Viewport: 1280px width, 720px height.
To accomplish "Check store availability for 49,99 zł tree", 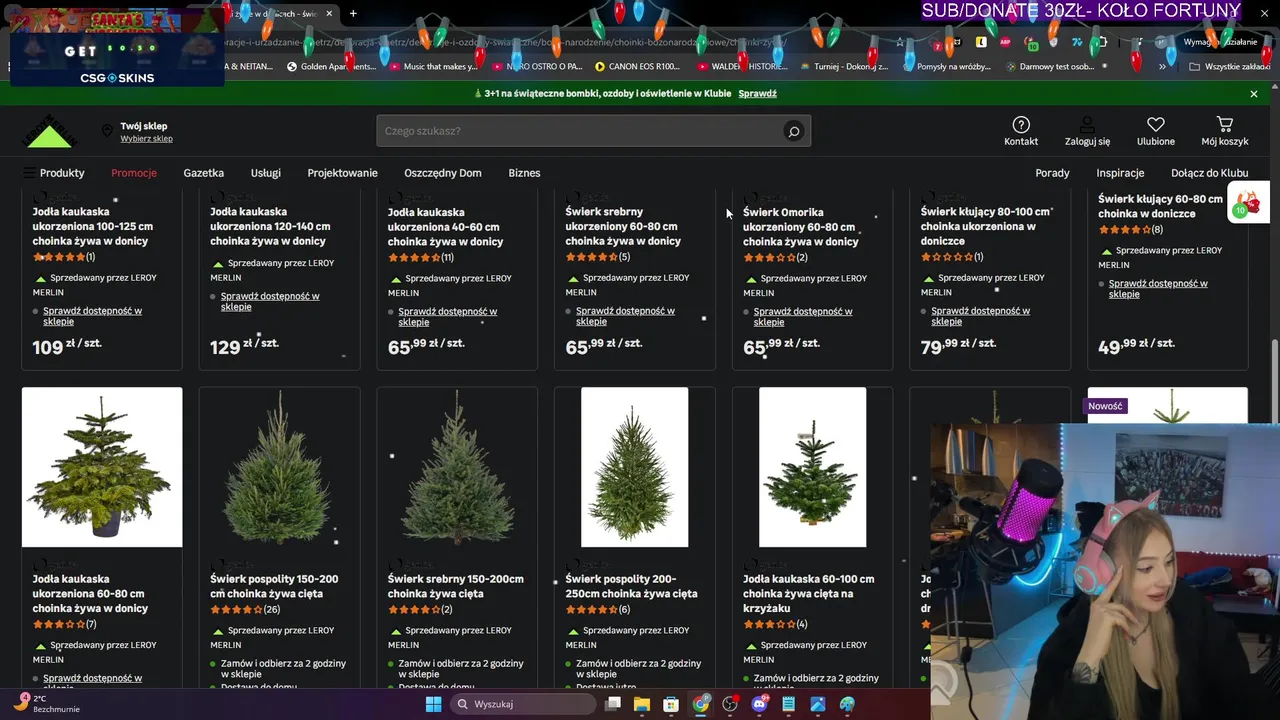I will pyautogui.click(x=1158, y=288).
